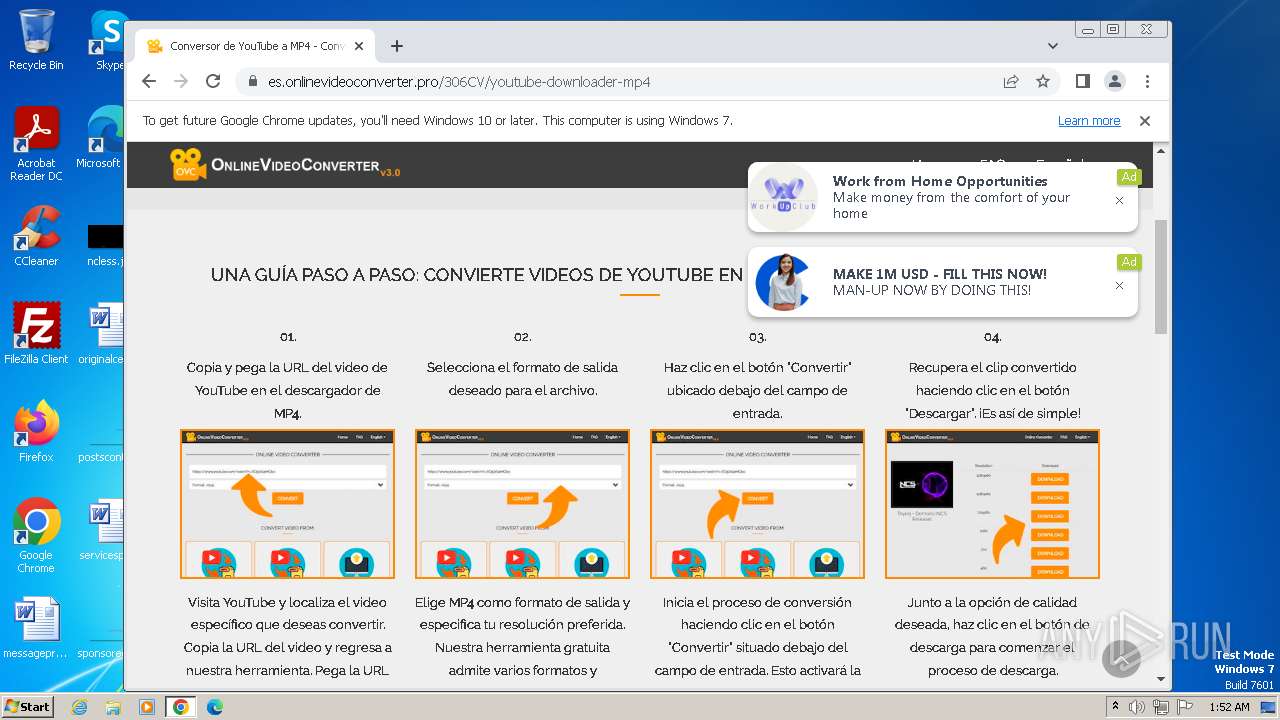Screen dimensions: 1280x720
Task: Click the browser back arrow
Action: (x=149, y=81)
